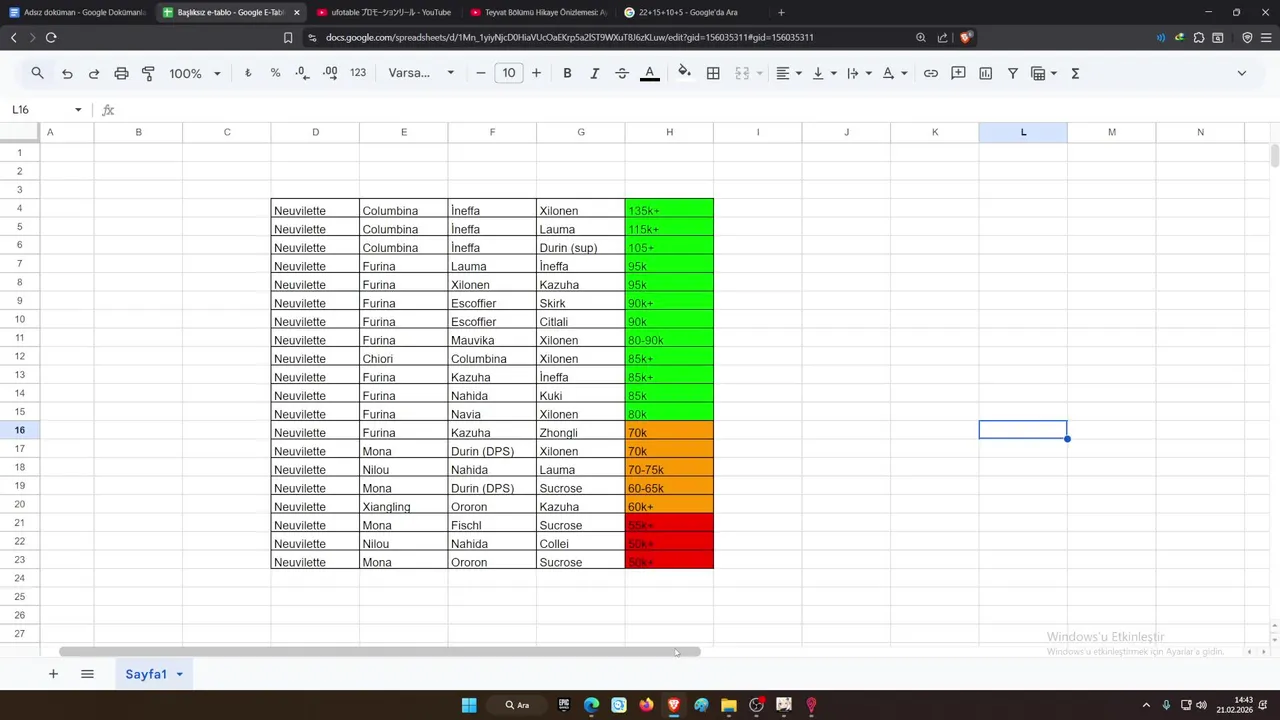Open the search menus magnifier
Viewport: 1280px width, 720px height.
(x=37, y=73)
